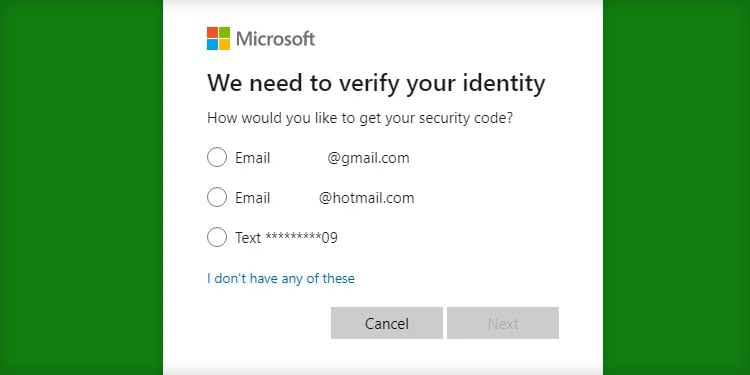The image size is (750, 375).
Task: Choose the @hotmail.com address label
Action: point(366,198)
